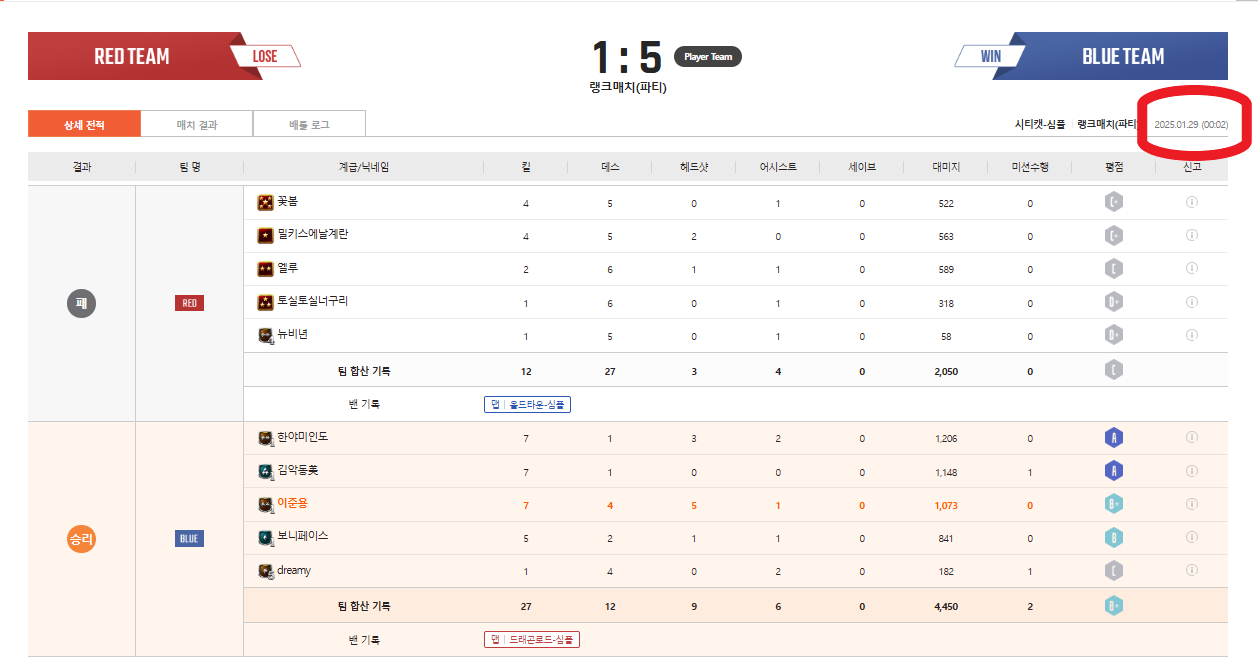
Task: Switch to the 배틀 로그 tab
Action: tap(309, 125)
